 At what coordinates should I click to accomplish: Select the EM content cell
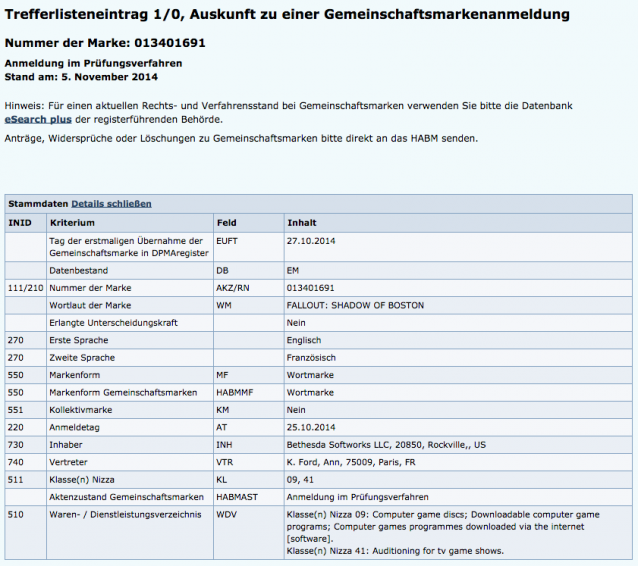tap(458, 271)
